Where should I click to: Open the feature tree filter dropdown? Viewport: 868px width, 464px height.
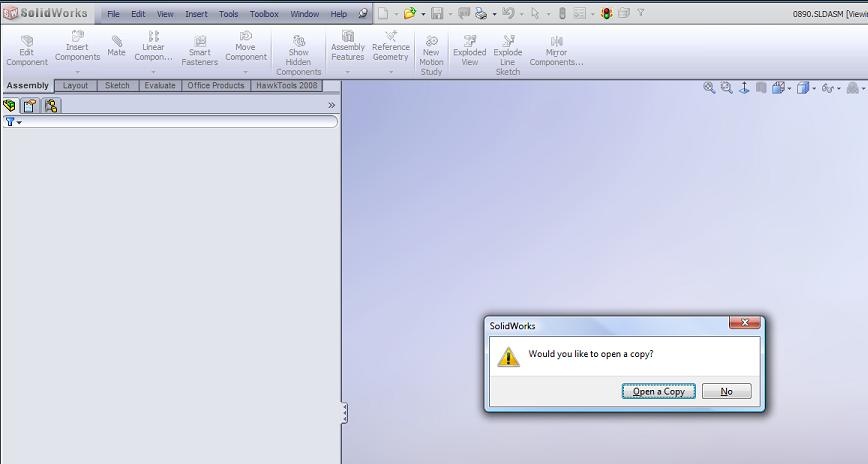click(x=19, y=122)
